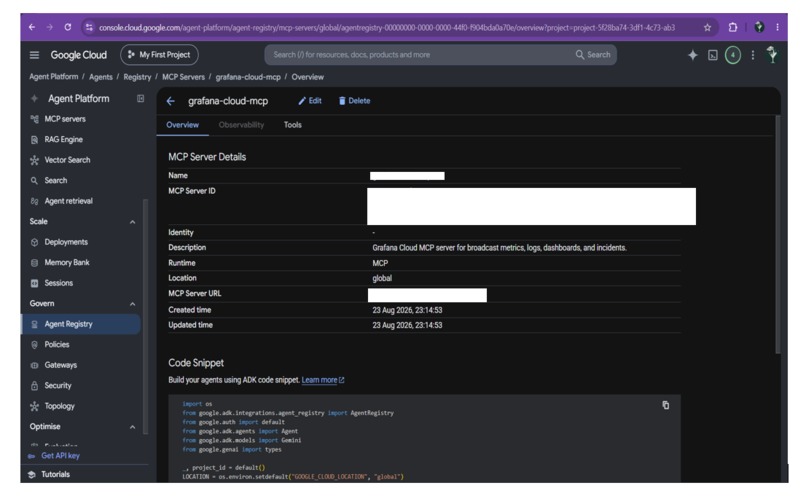Click the browser address bar URL
Screen dimensions: 806x504
[387, 27]
